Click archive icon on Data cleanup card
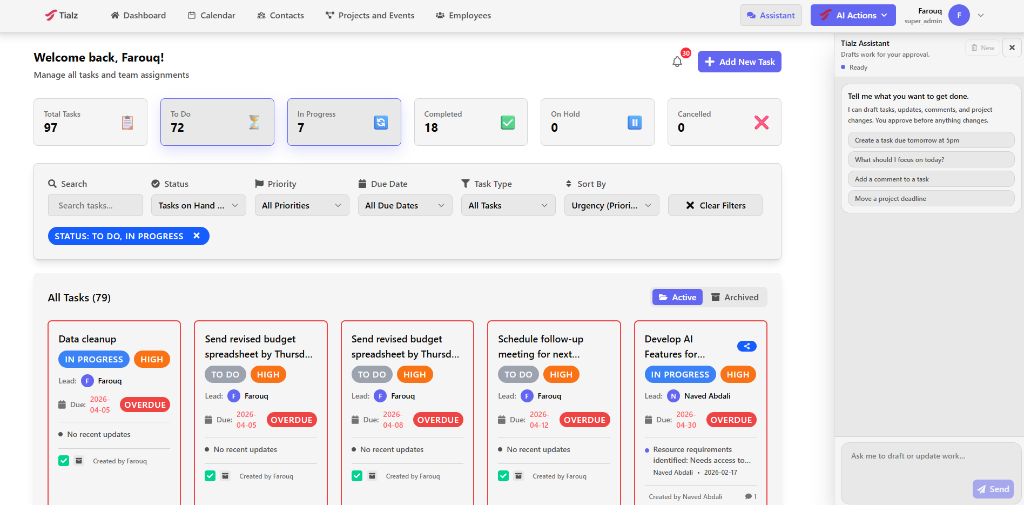 coord(78,461)
